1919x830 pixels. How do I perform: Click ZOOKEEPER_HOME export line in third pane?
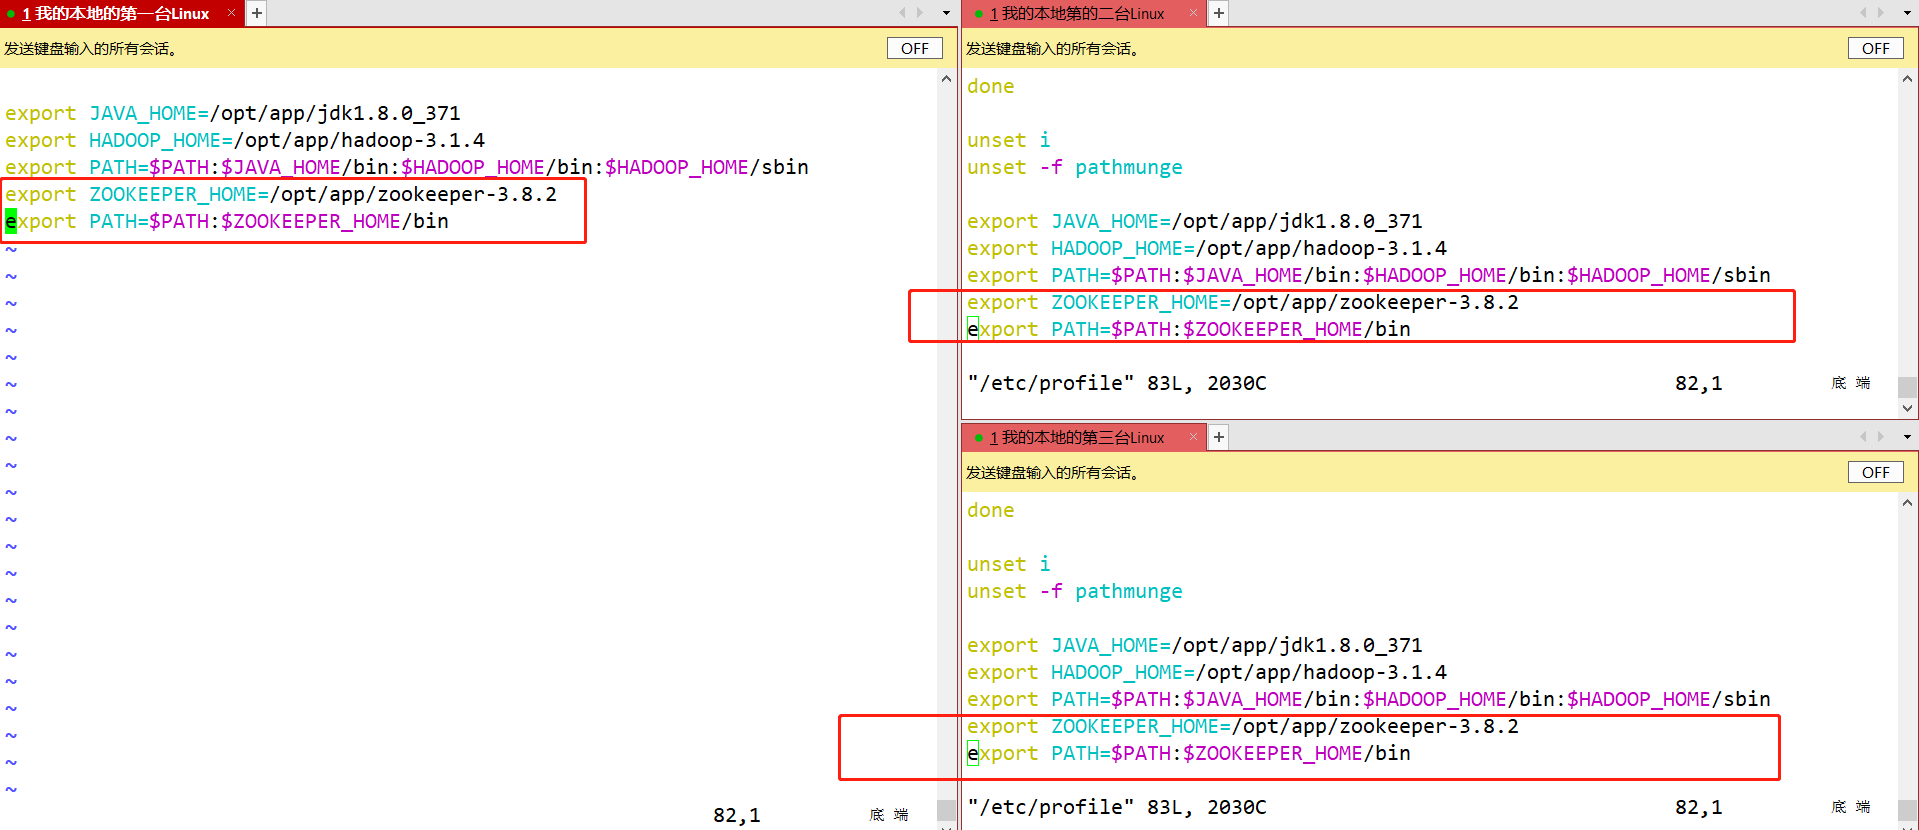pos(1243,726)
